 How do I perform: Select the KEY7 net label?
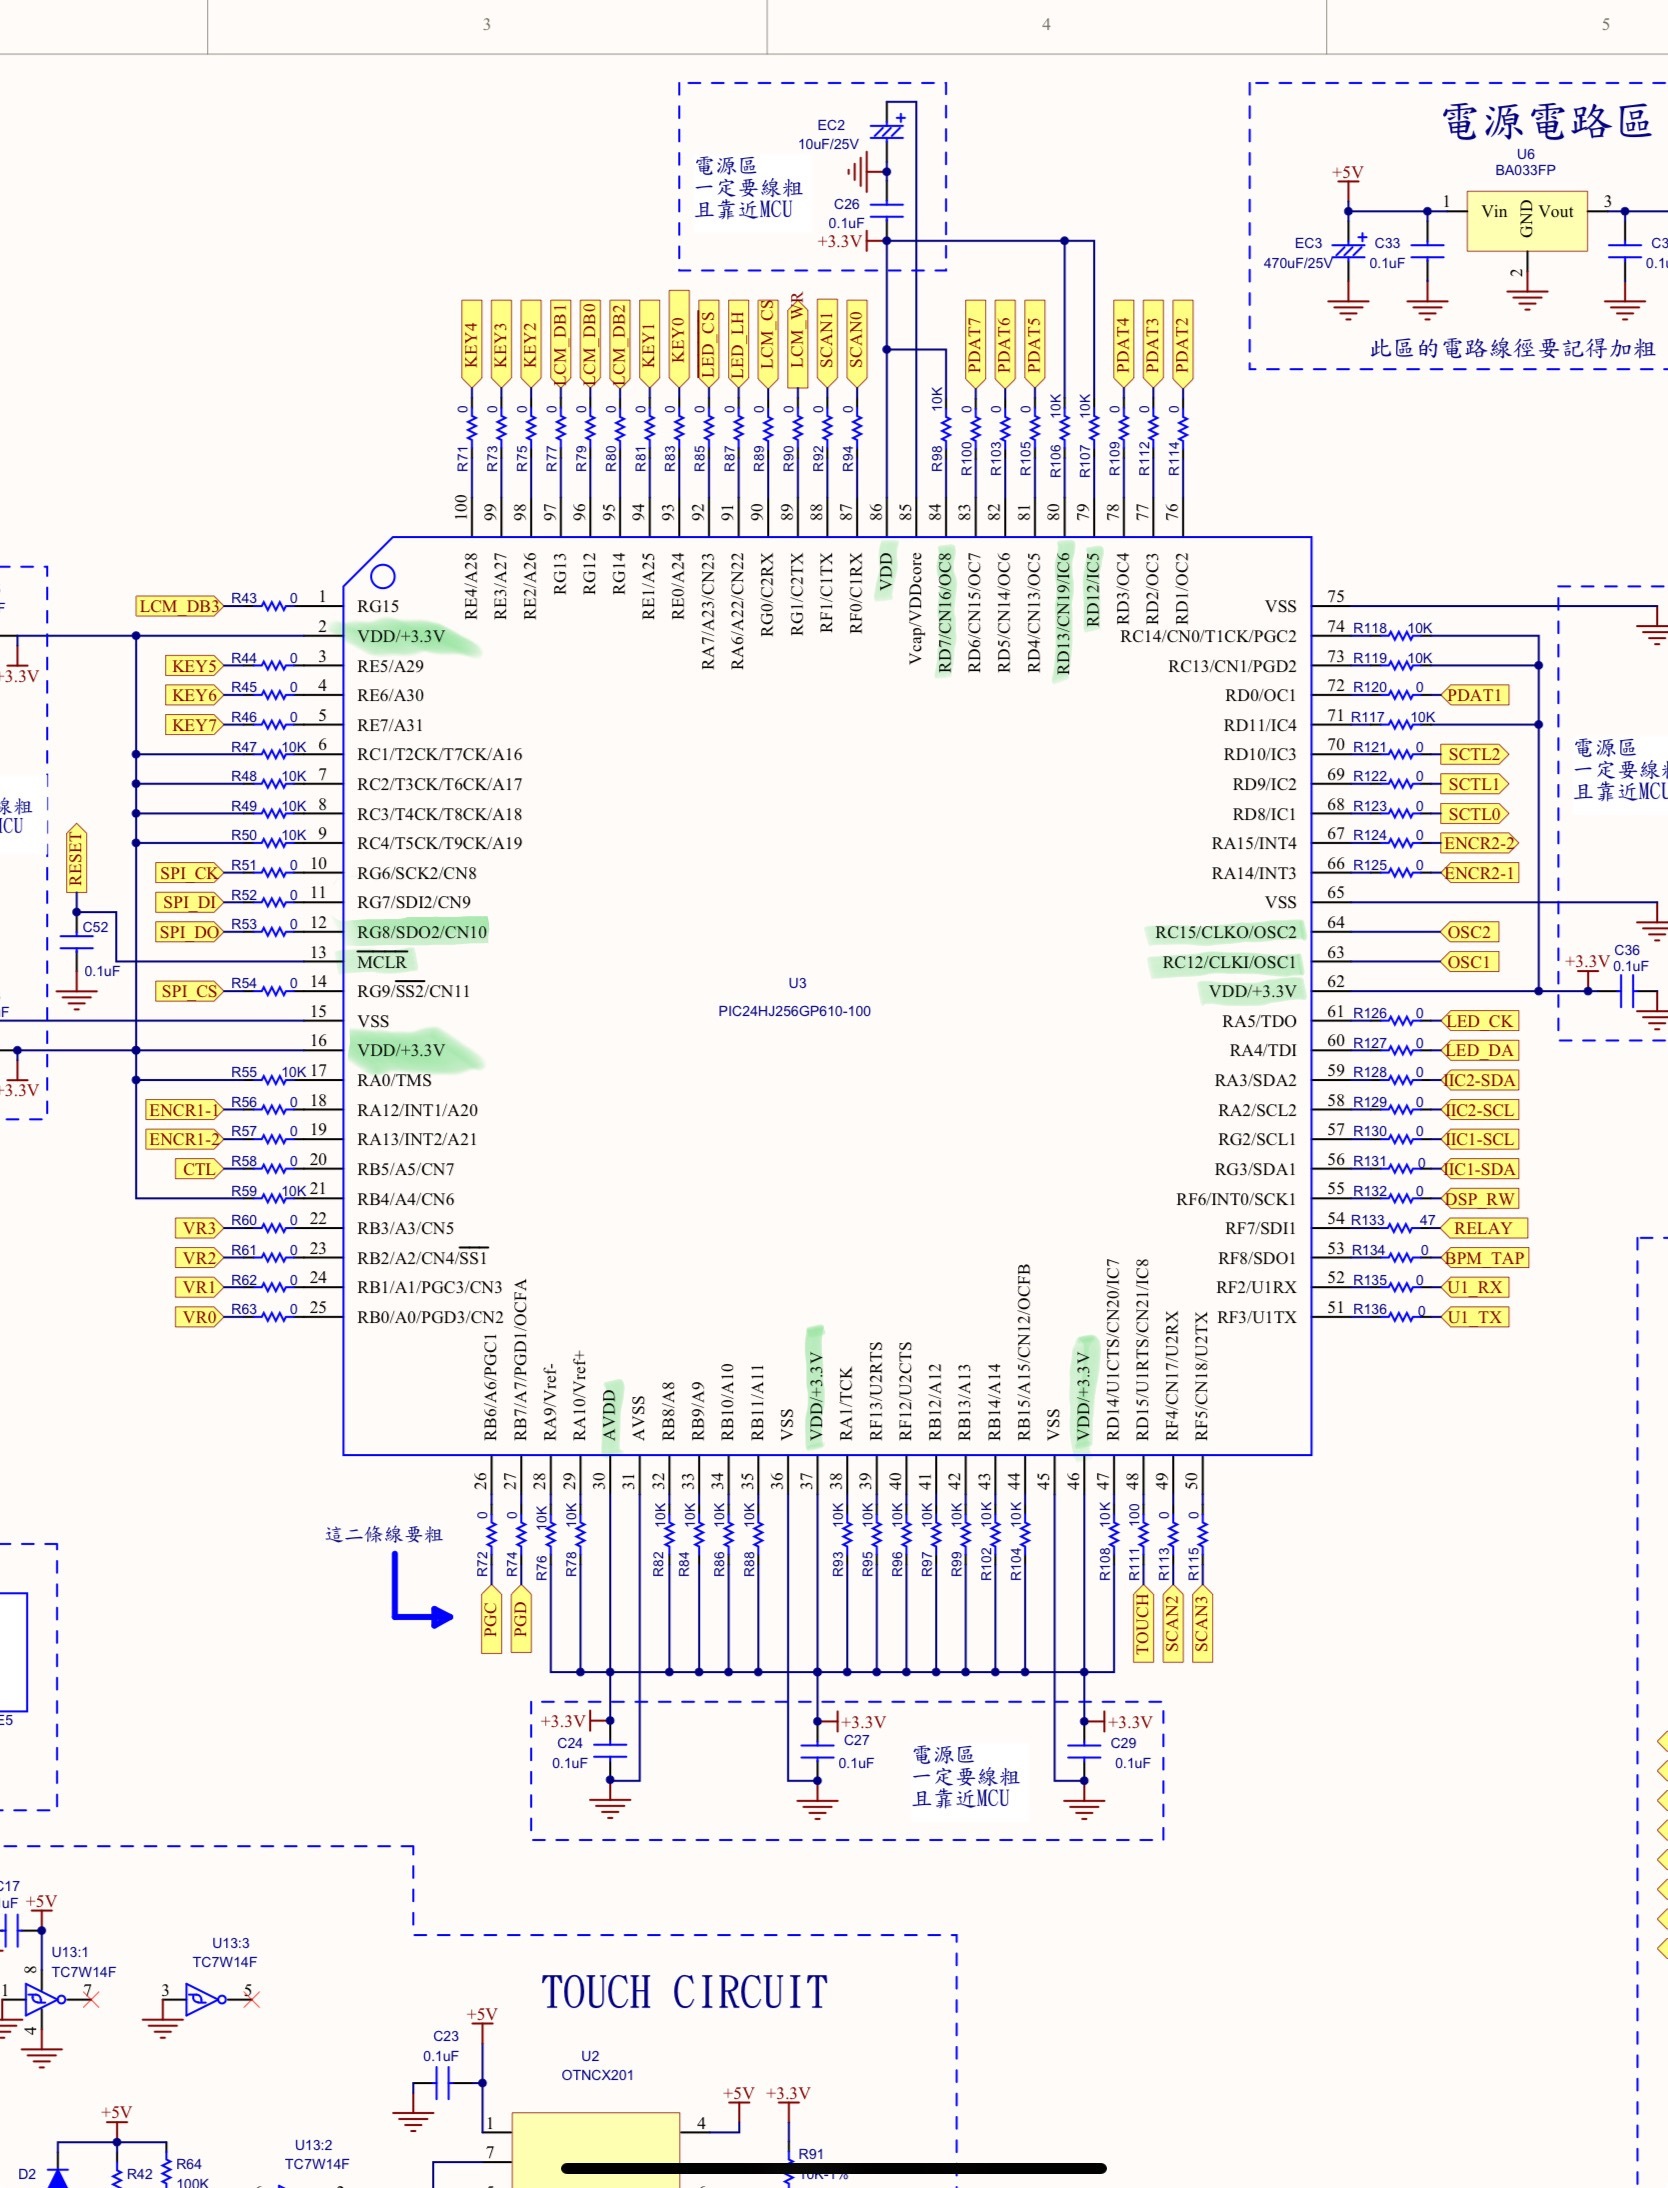point(194,725)
